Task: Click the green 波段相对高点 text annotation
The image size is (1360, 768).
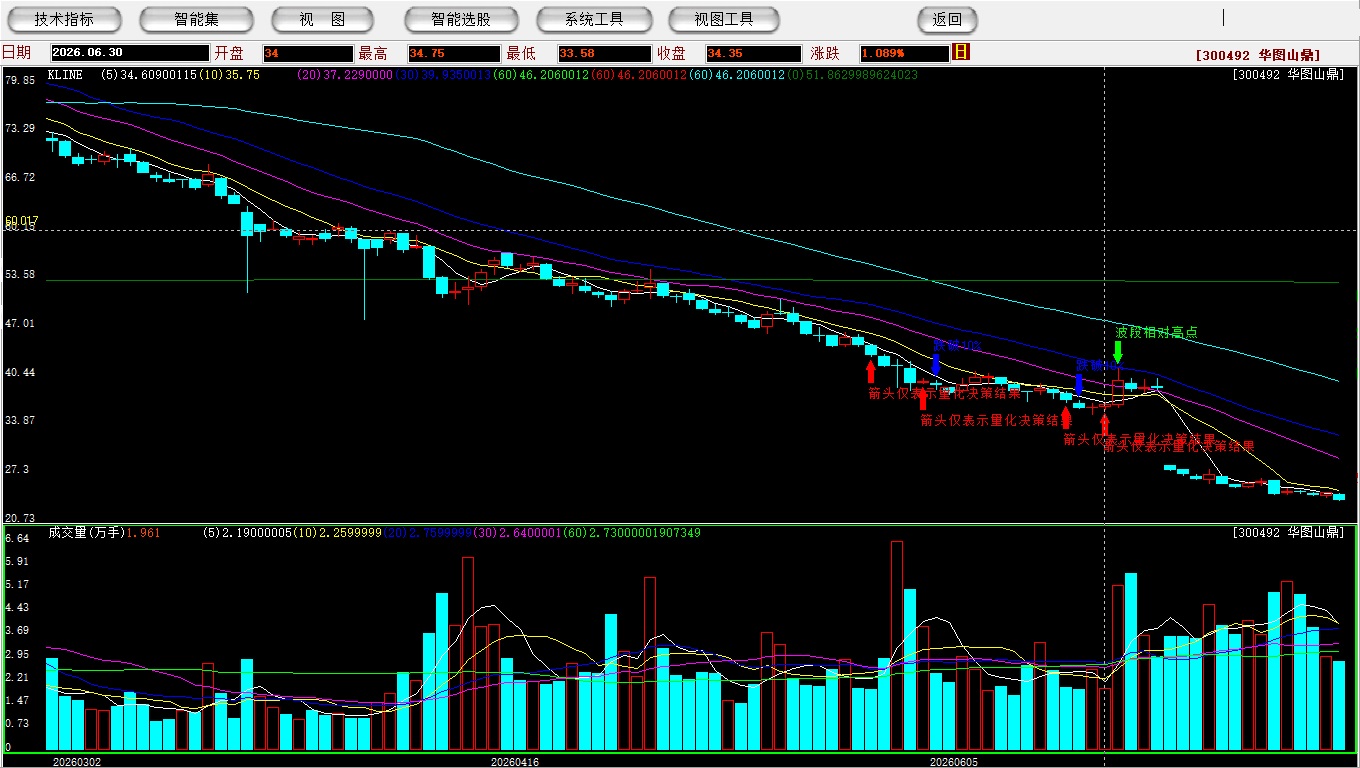Action: (1156, 332)
